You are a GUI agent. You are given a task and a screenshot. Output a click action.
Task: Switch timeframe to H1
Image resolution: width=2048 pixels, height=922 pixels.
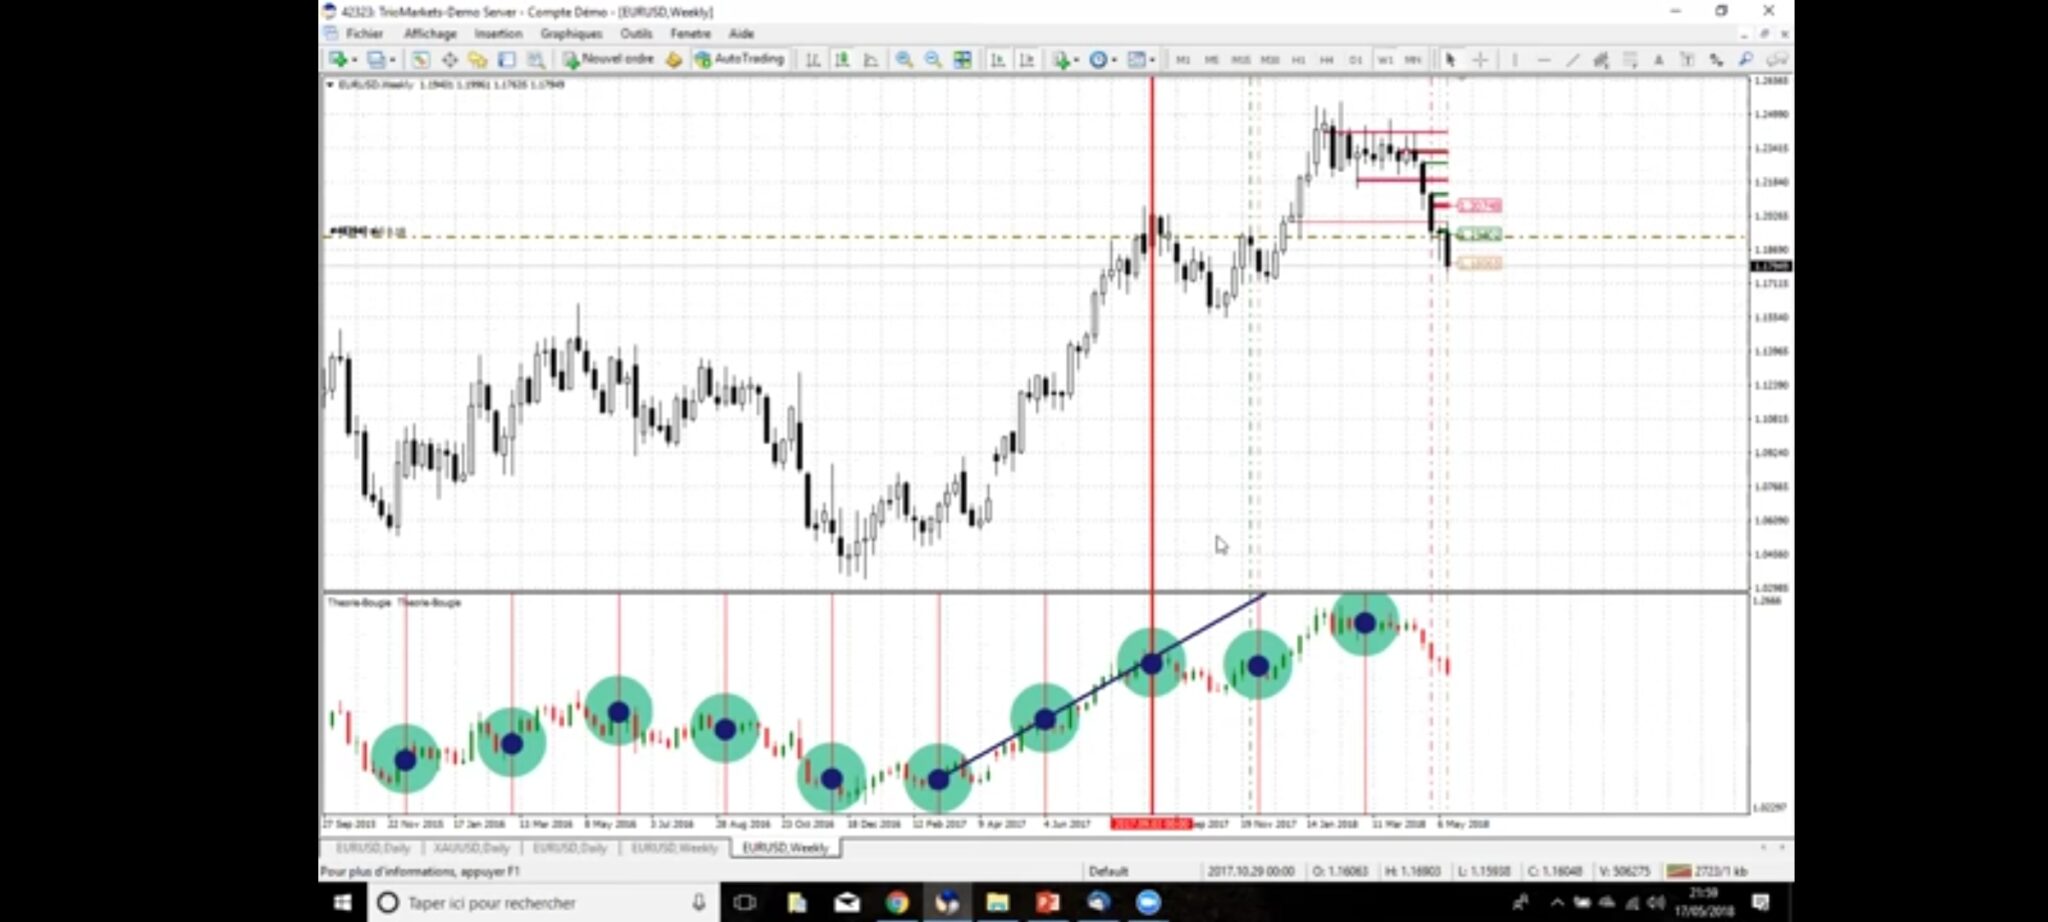(1299, 60)
